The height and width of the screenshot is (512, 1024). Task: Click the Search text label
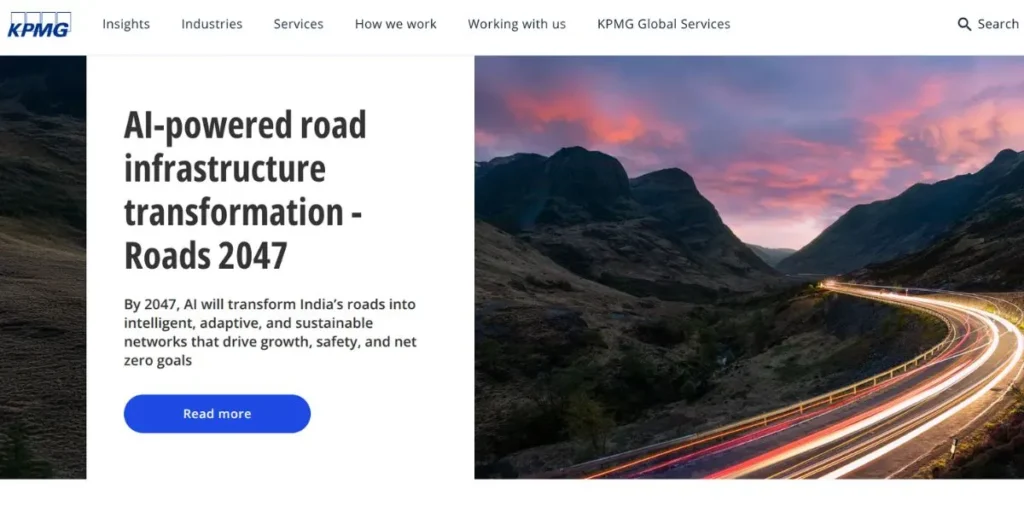(998, 24)
